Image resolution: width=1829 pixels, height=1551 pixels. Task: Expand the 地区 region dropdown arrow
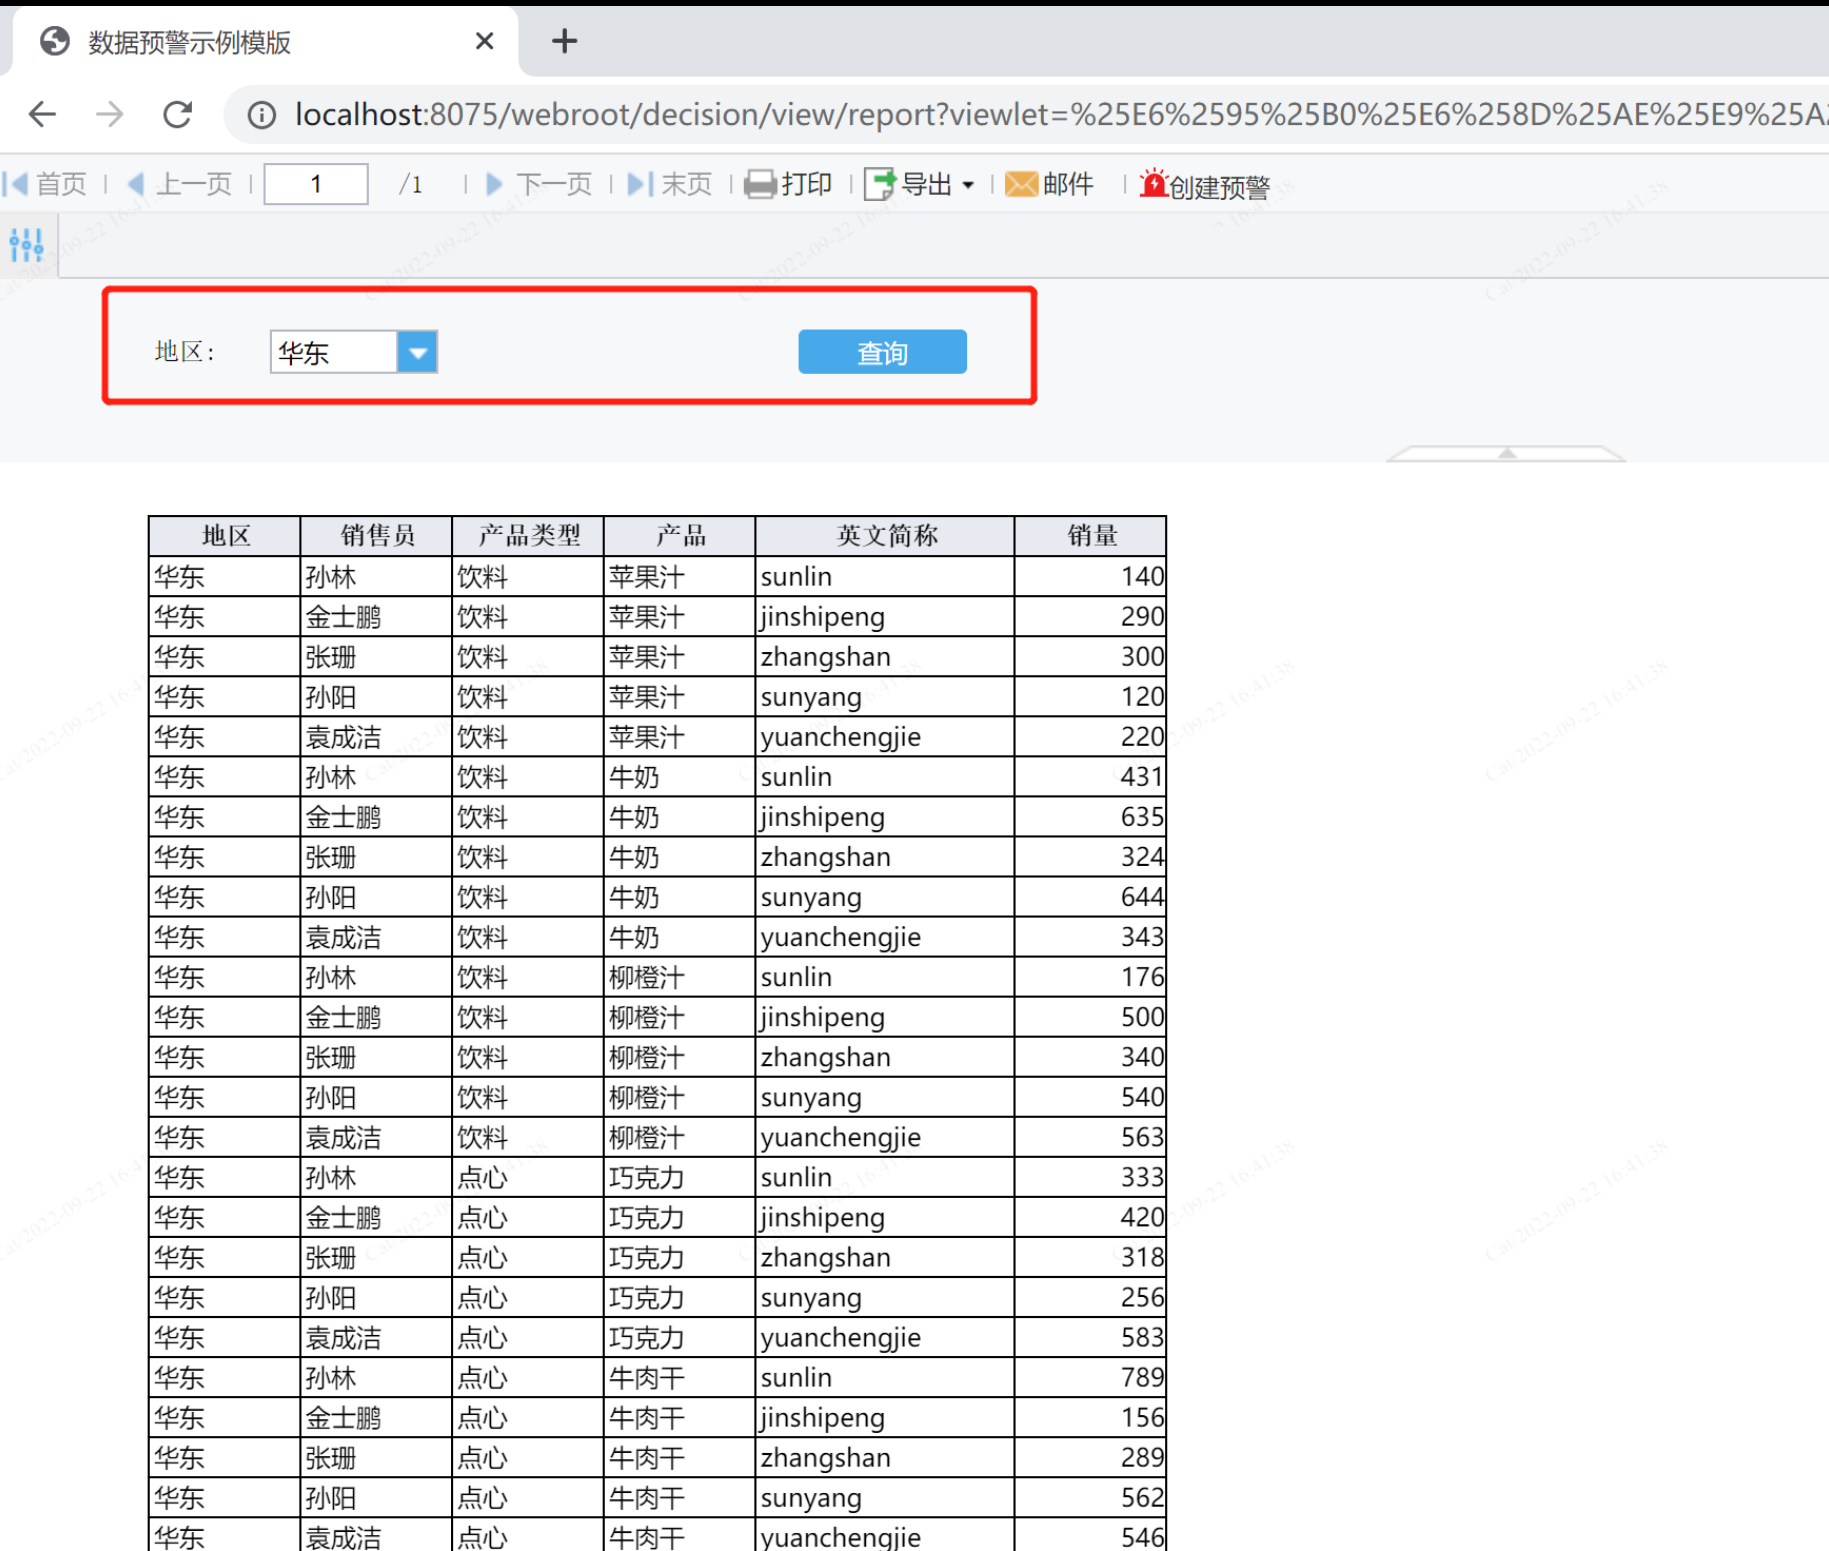click(418, 352)
